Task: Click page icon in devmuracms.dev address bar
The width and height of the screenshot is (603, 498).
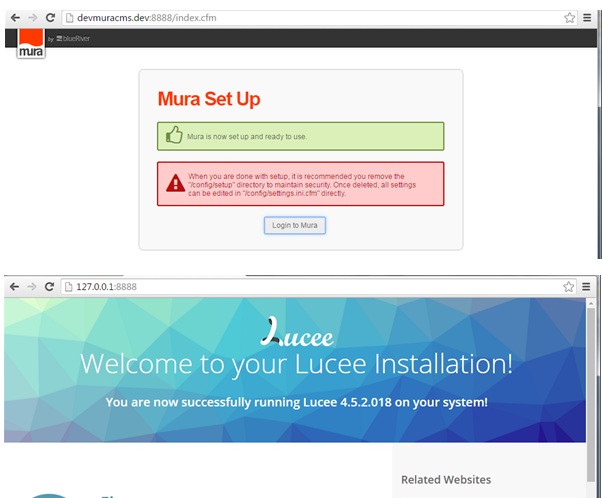Action: [x=69, y=18]
